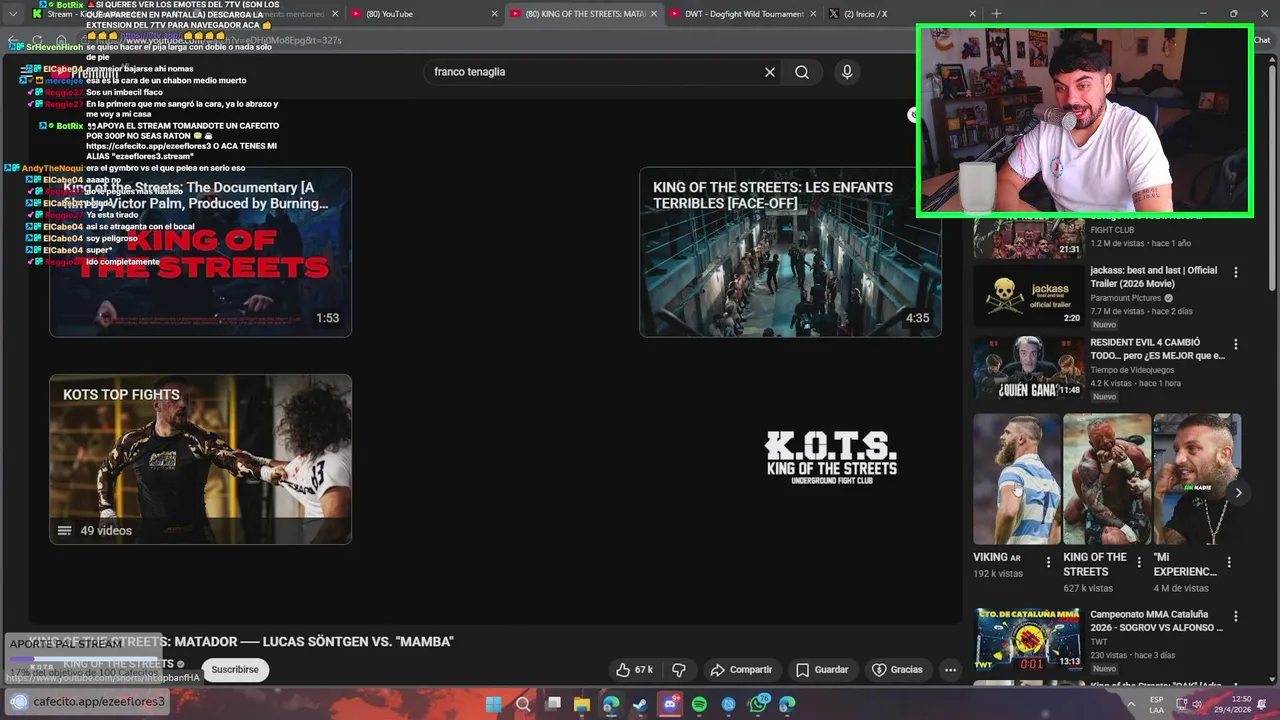Click Campeonato MMA Cataluña 2026 video title
This screenshot has width=1280, height=720.
pos(1157,621)
